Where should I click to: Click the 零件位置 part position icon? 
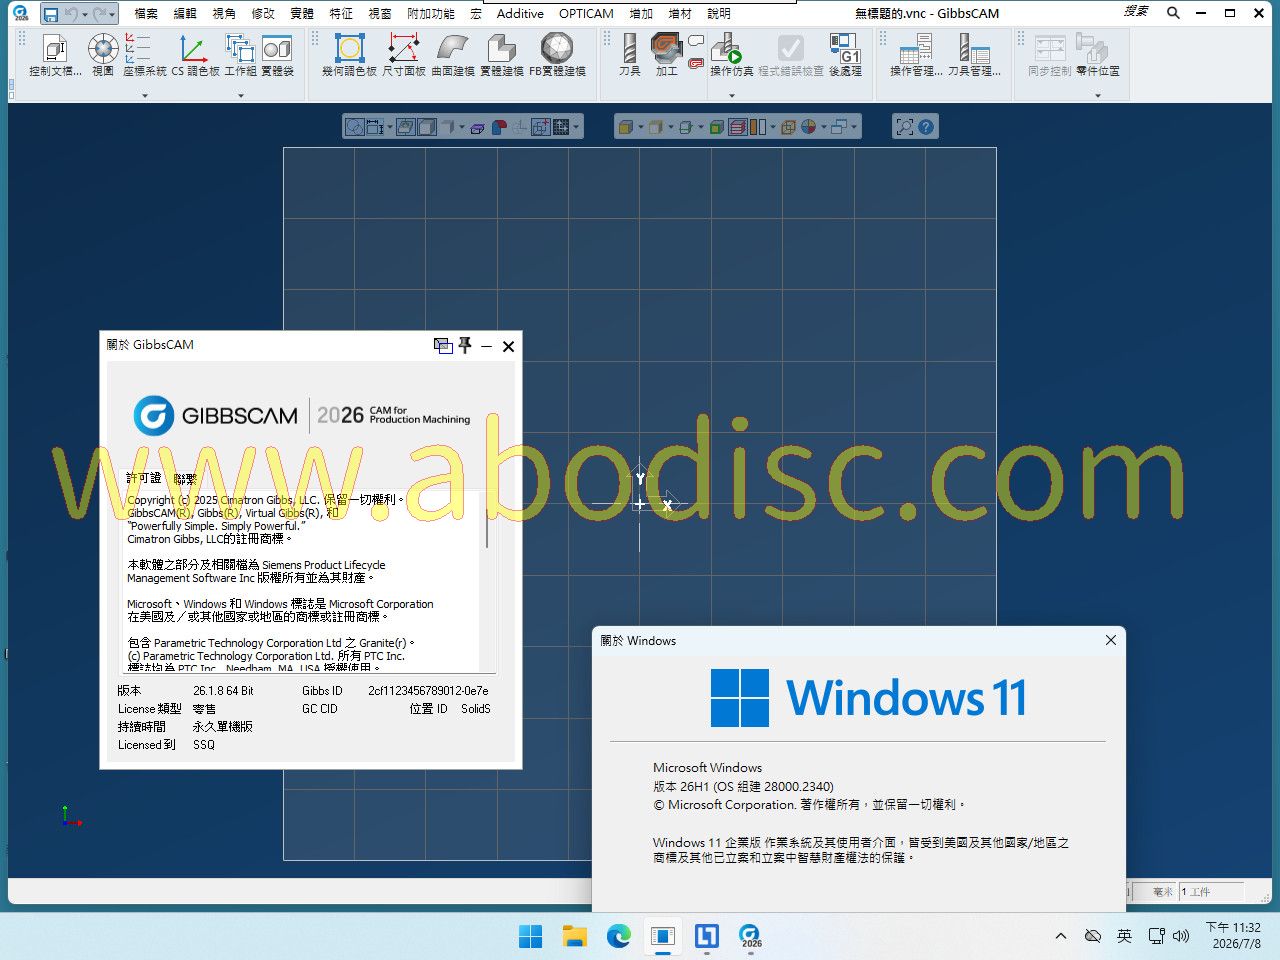[1098, 55]
